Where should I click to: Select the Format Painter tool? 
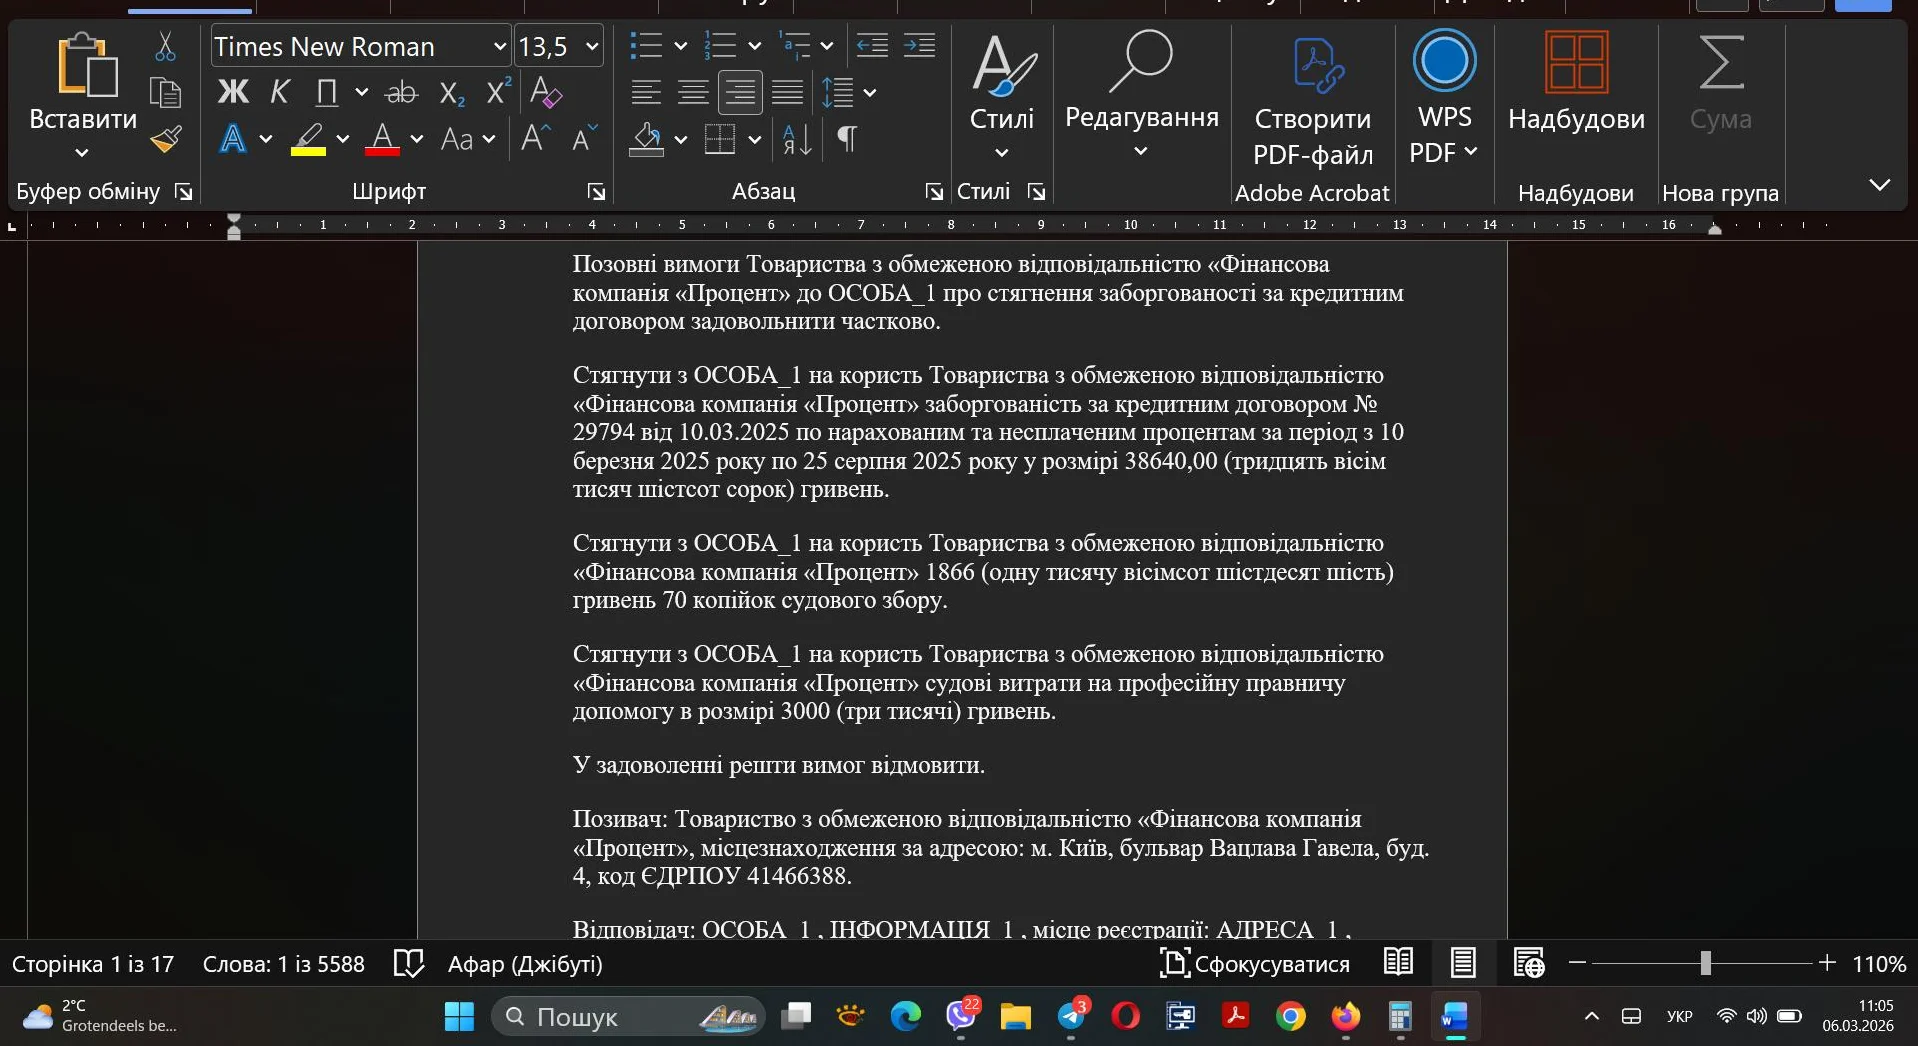[x=166, y=139]
